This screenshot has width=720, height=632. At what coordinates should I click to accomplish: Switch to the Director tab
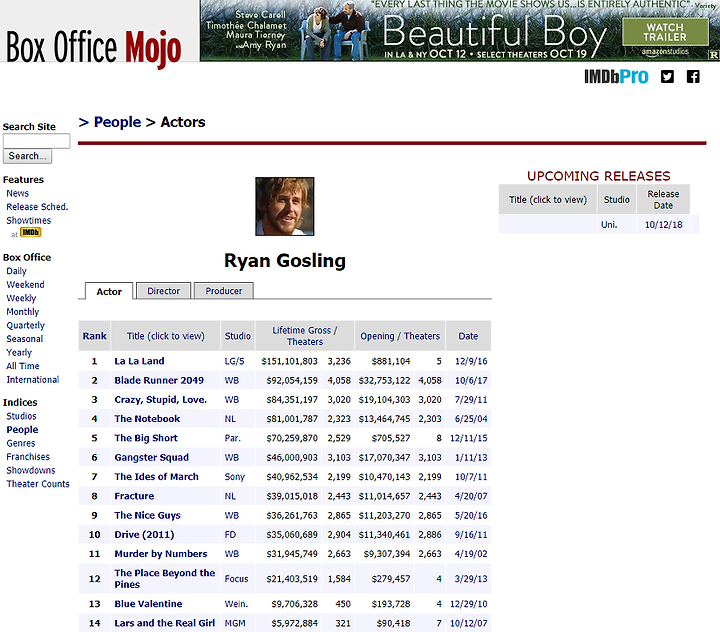click(x=163, y=291)
